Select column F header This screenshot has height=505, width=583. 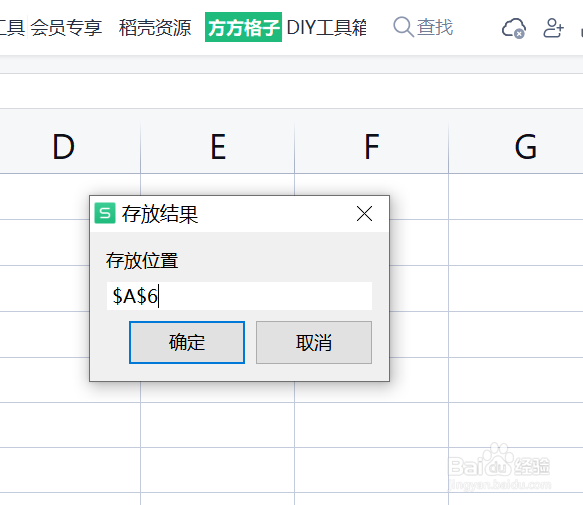click(371, 147)
